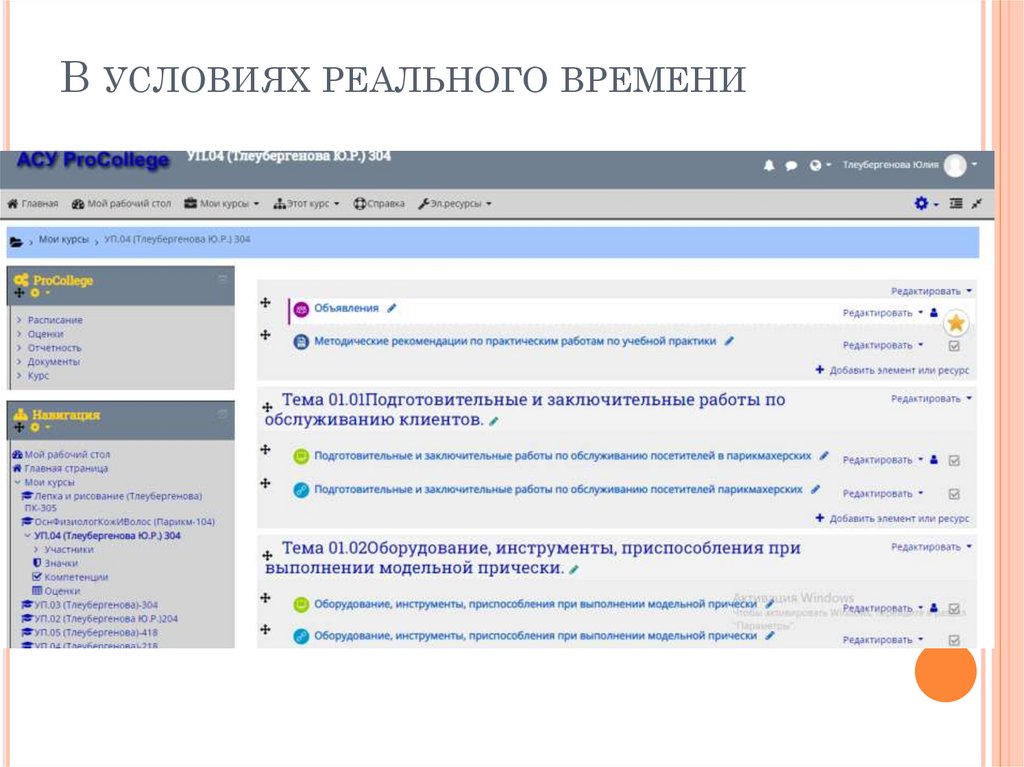Open the Мои курсы menu
Screen dimensions: 1024x767
tap(221, 204)
